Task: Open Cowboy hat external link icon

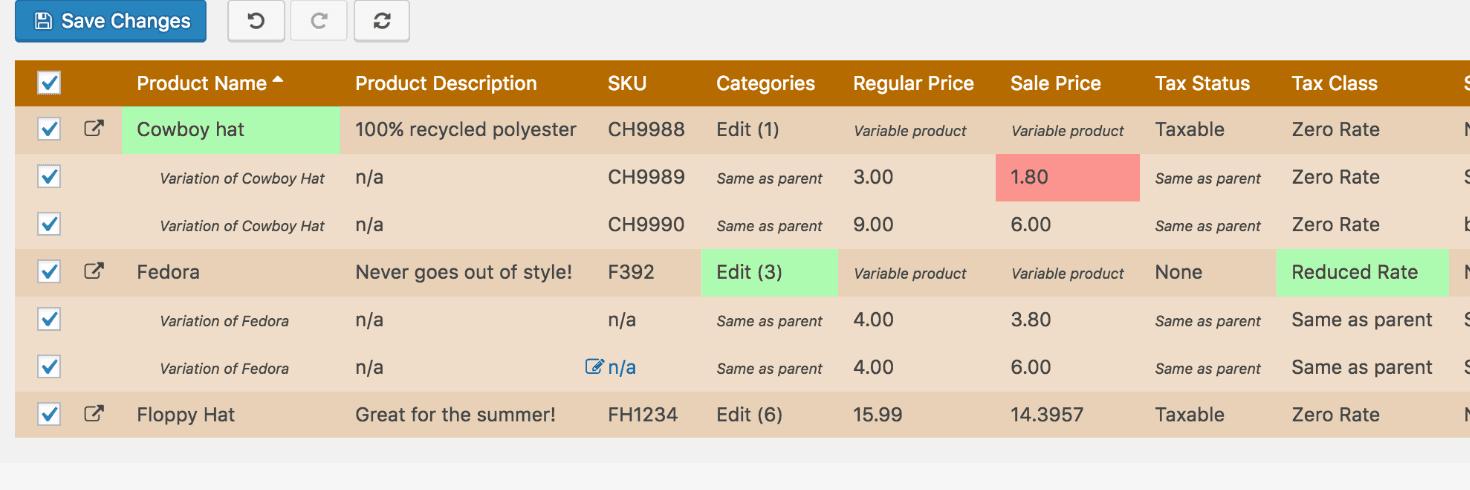Action: pyautogui.click(x=93, y=129)
